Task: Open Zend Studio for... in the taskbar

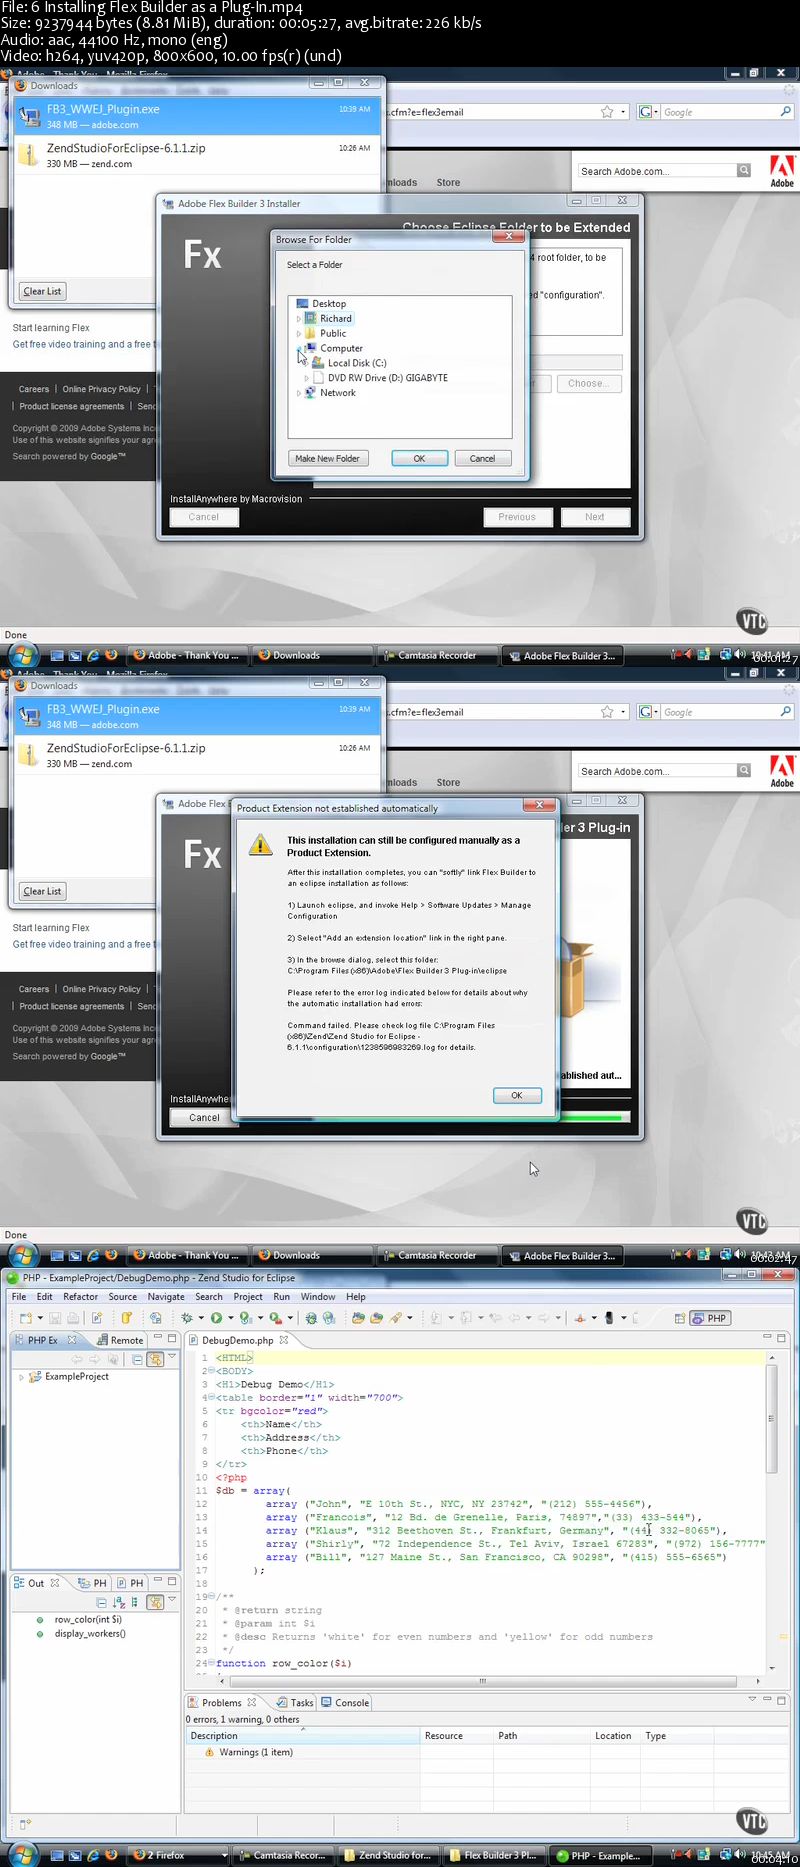Action: click(x=387, y=1855)
